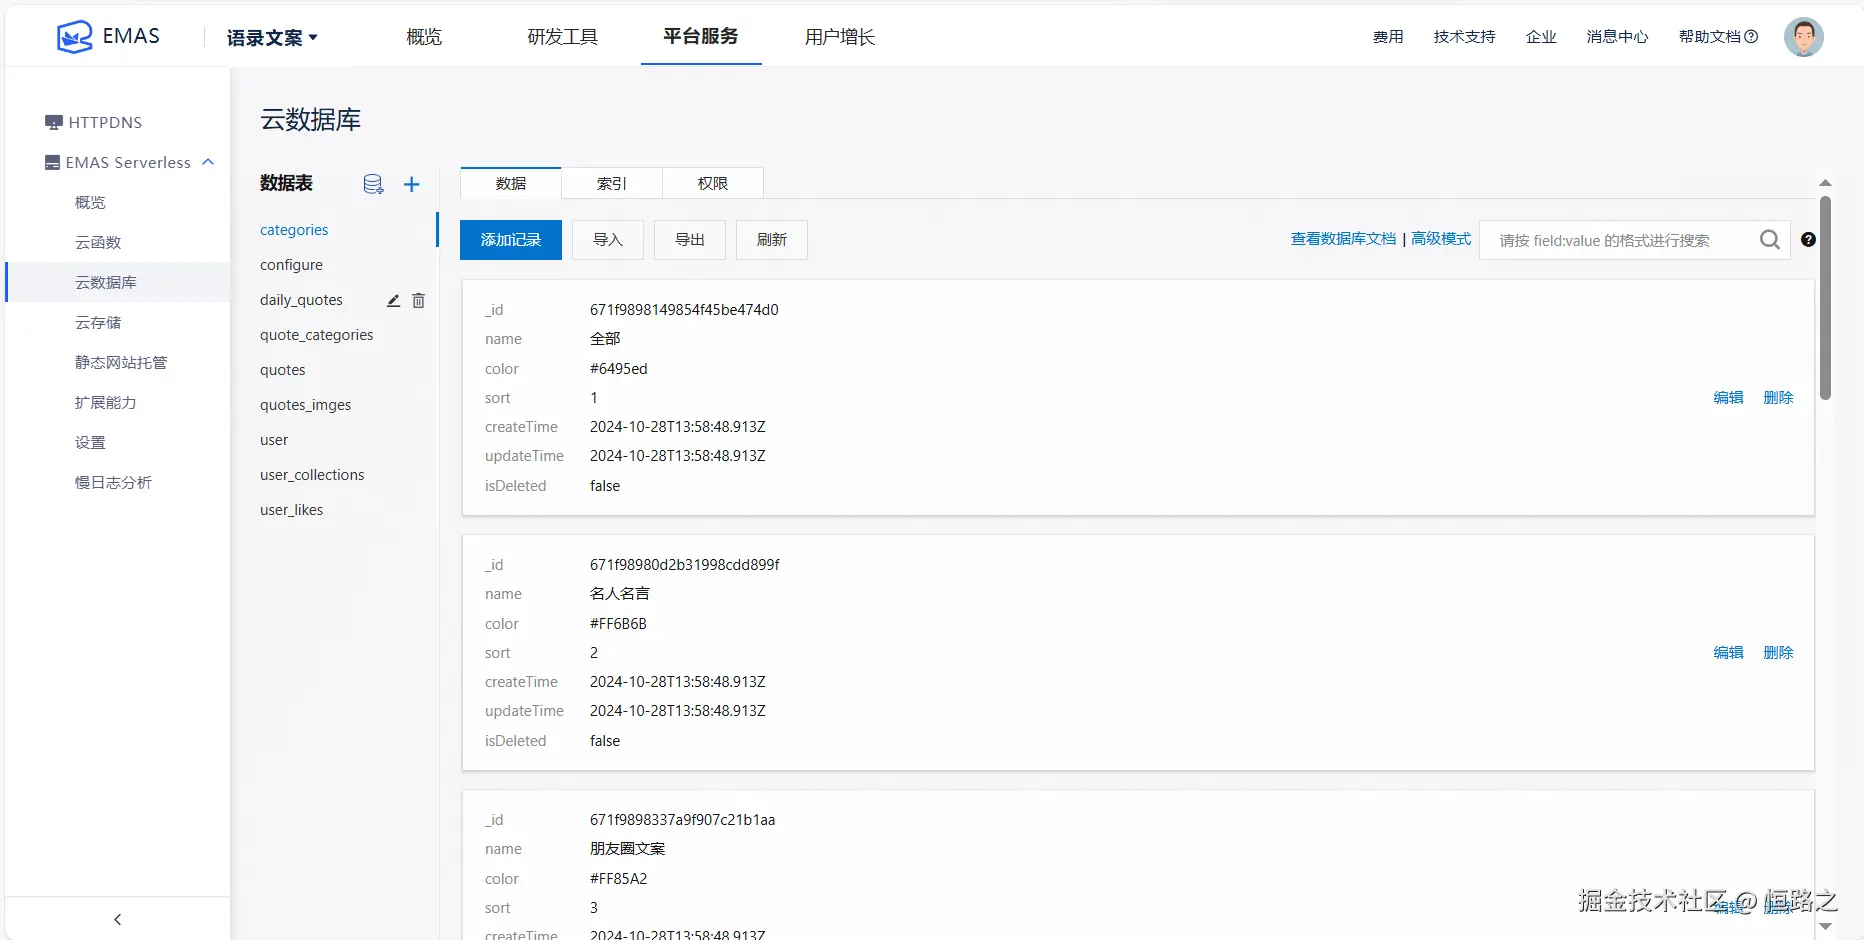1864x940 pixels.
Task: Click the search magnifier icon
Action: pyautogui.click(x=1769, y=240)
